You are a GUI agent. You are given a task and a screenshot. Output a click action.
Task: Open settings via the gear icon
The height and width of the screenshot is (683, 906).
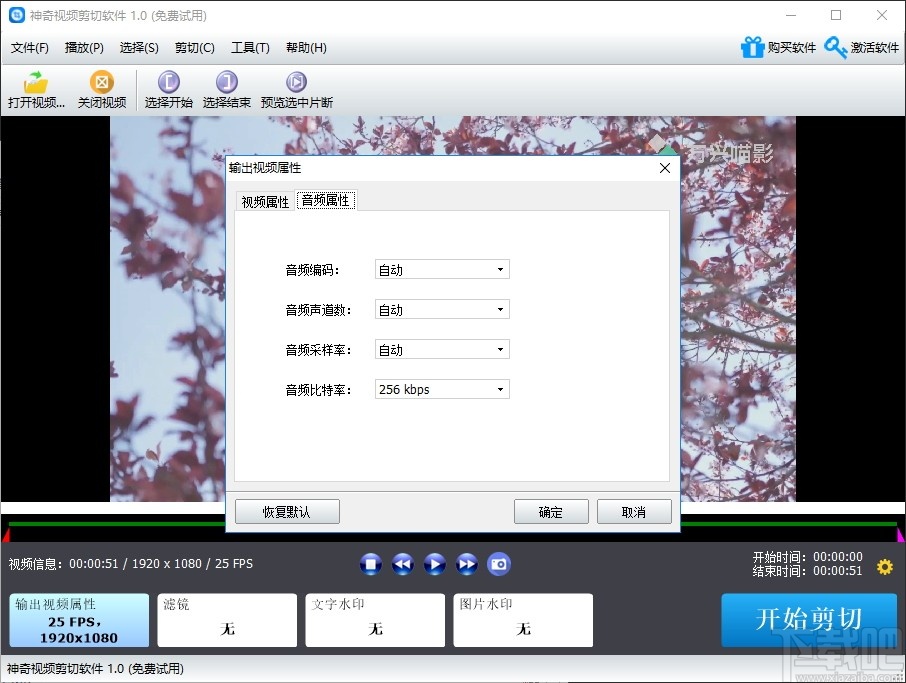click(884, 567)
